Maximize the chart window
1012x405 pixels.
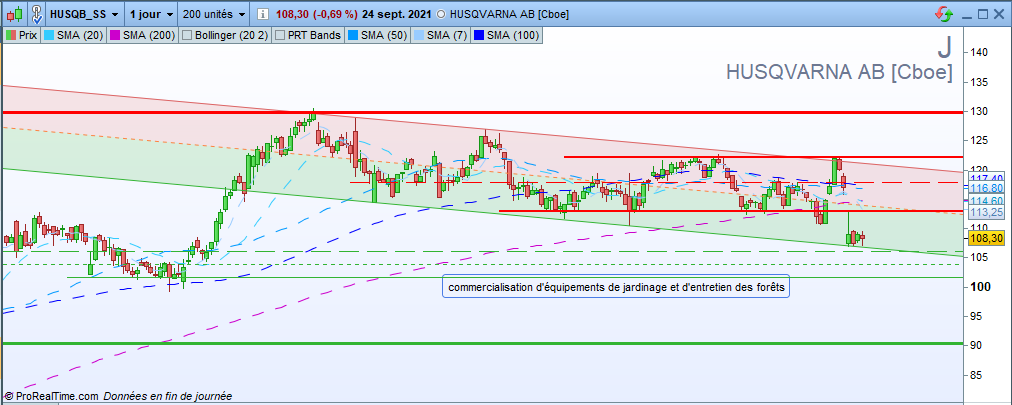tap(984, 14)
